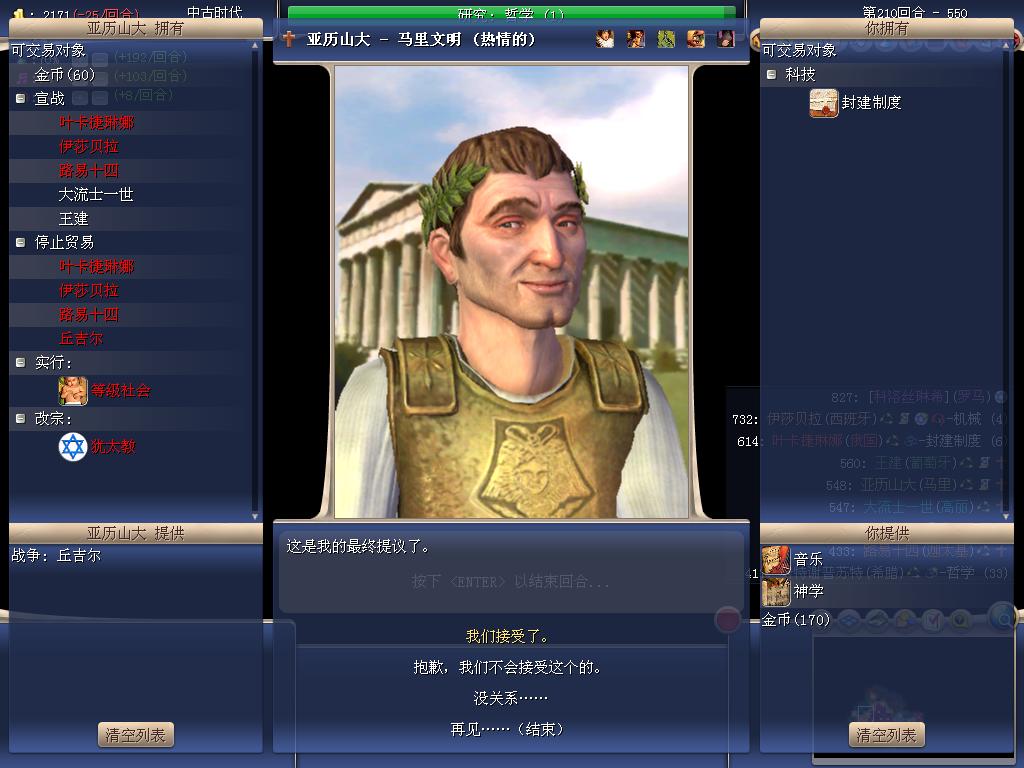This screenshot has height=768, width=1024.
Task: Select 大流士一世 under declare war
Action: [96, 195]
